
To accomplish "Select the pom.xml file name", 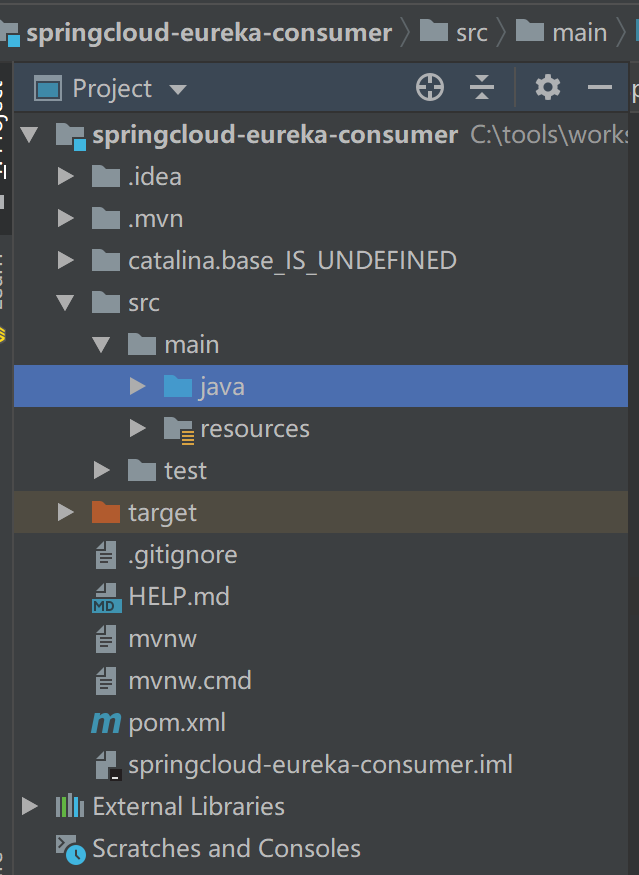I will 177,724.
